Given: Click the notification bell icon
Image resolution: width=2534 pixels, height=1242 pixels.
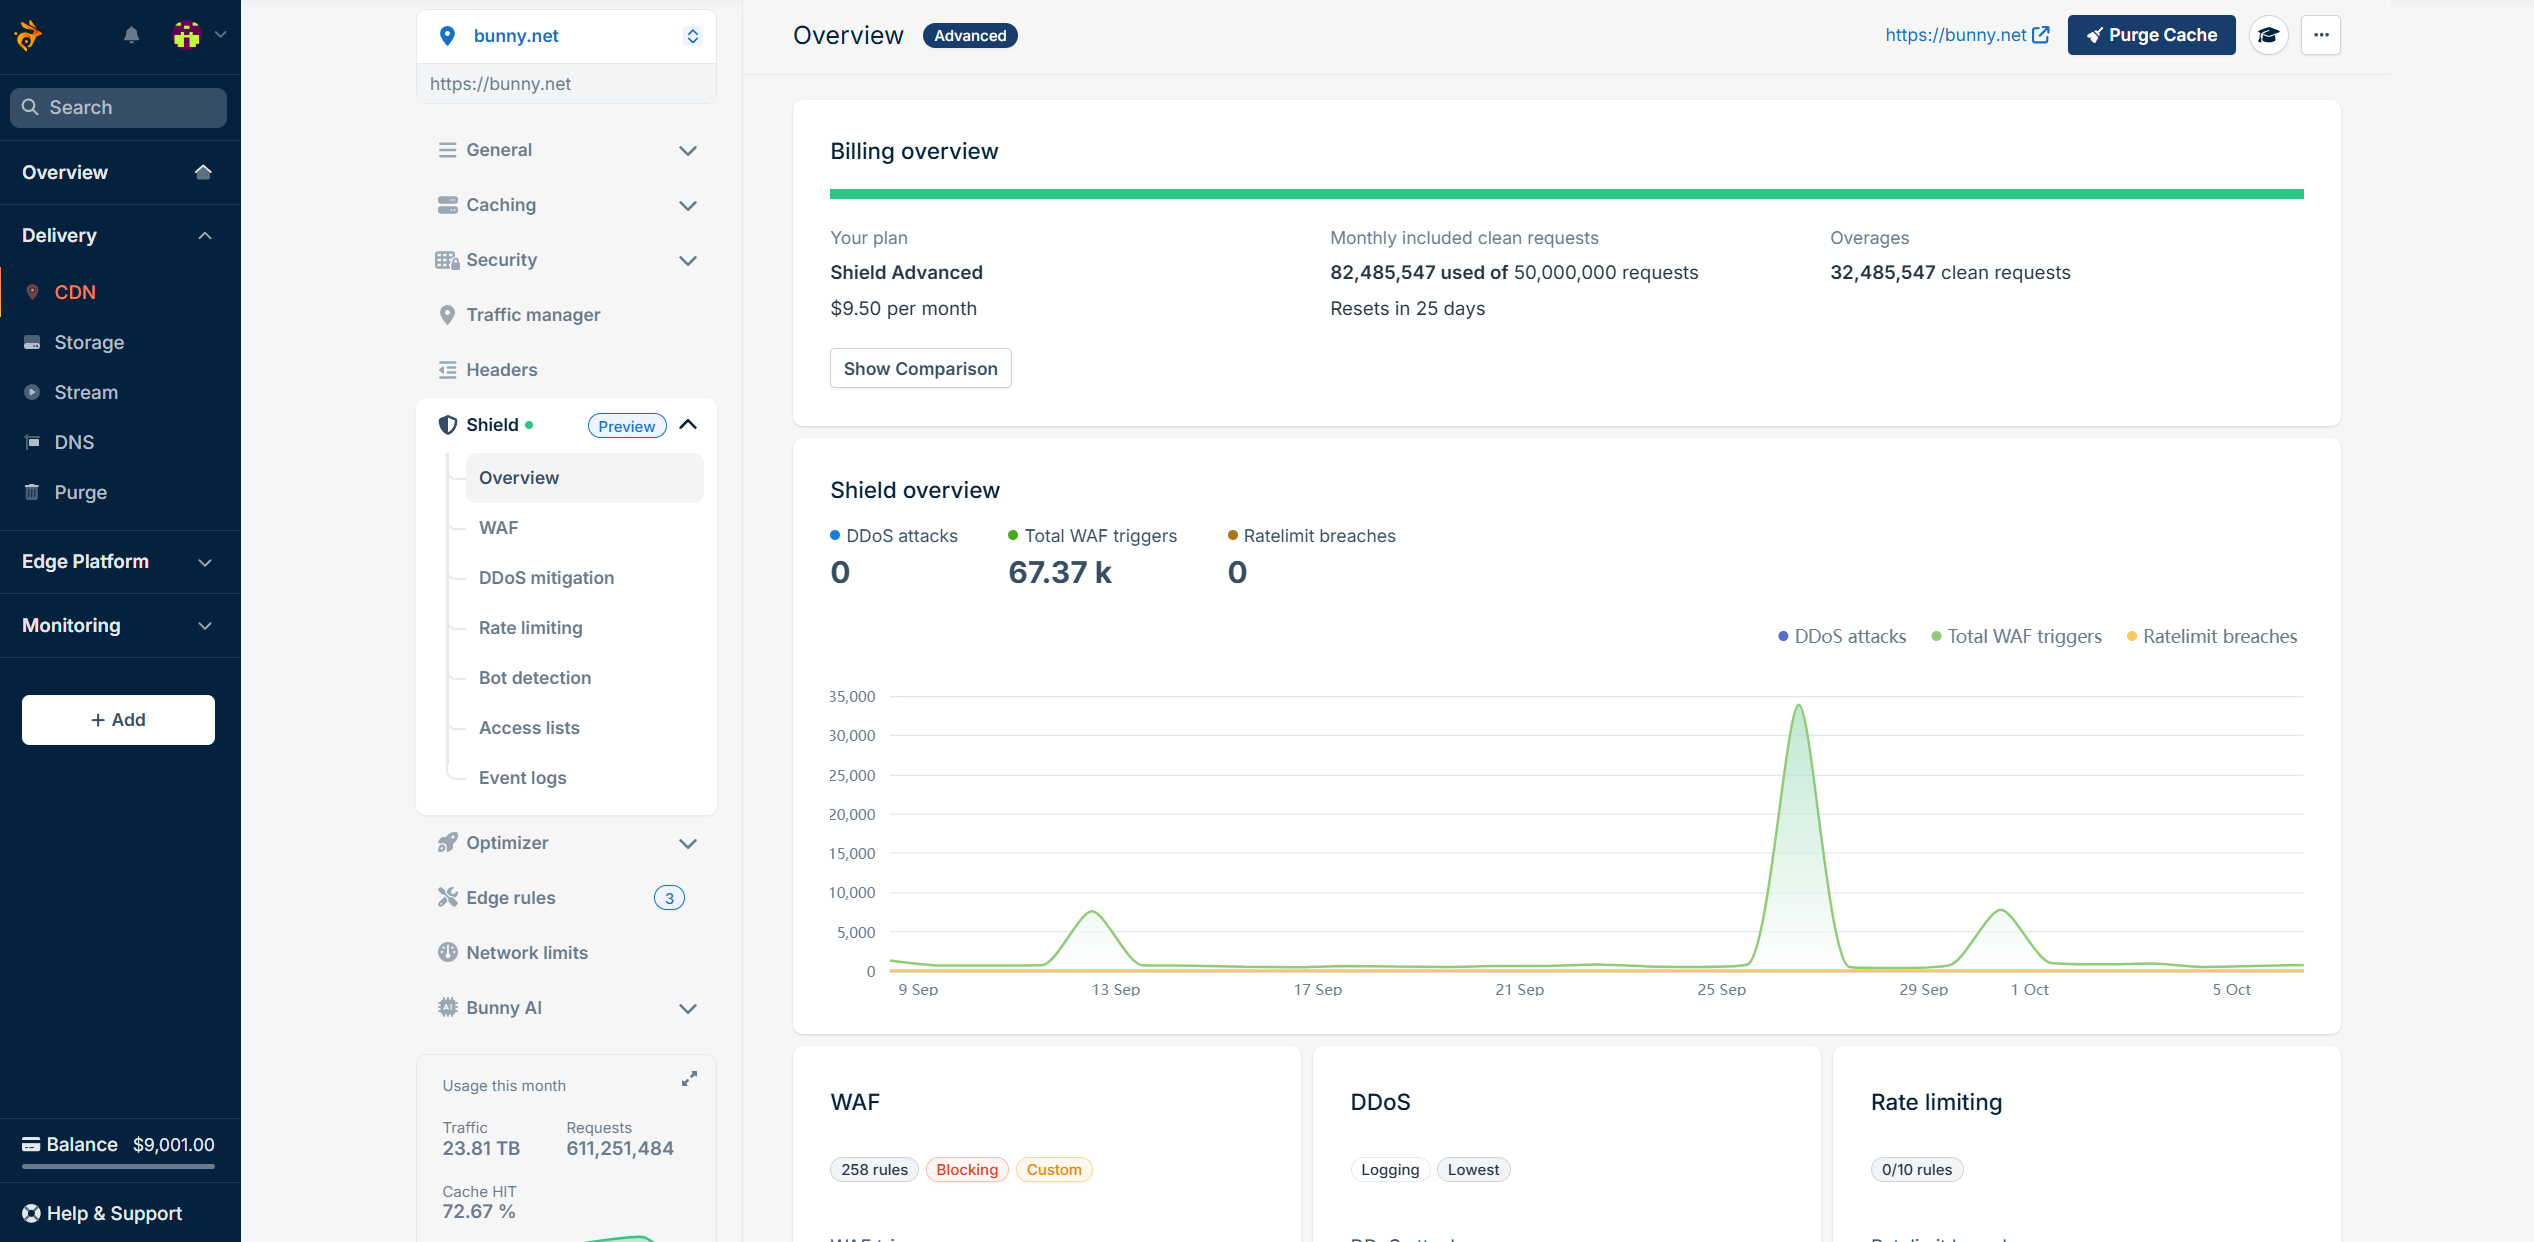Looking at the screenshot, I should tap(131, 35).
